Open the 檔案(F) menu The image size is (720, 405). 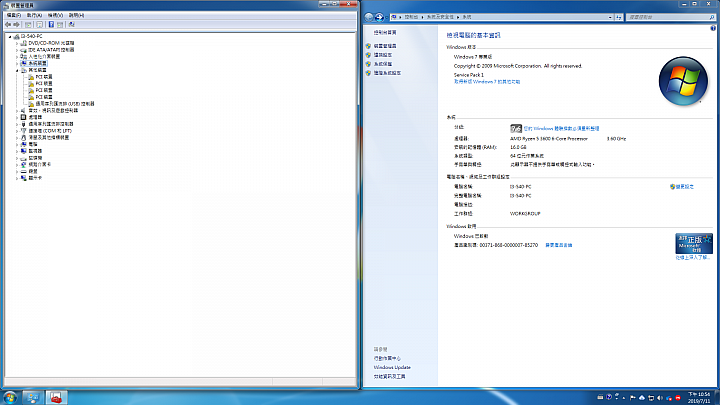click(x=14, y=15)
